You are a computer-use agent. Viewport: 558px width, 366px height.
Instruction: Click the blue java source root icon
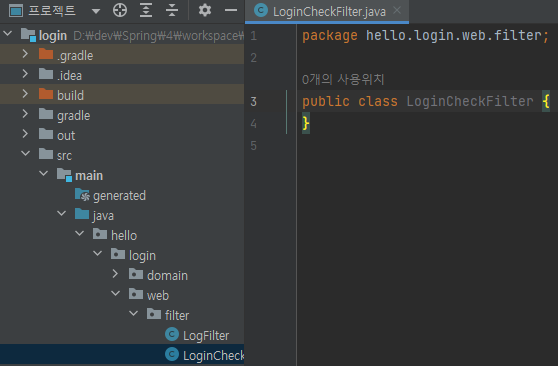(82, 214)
